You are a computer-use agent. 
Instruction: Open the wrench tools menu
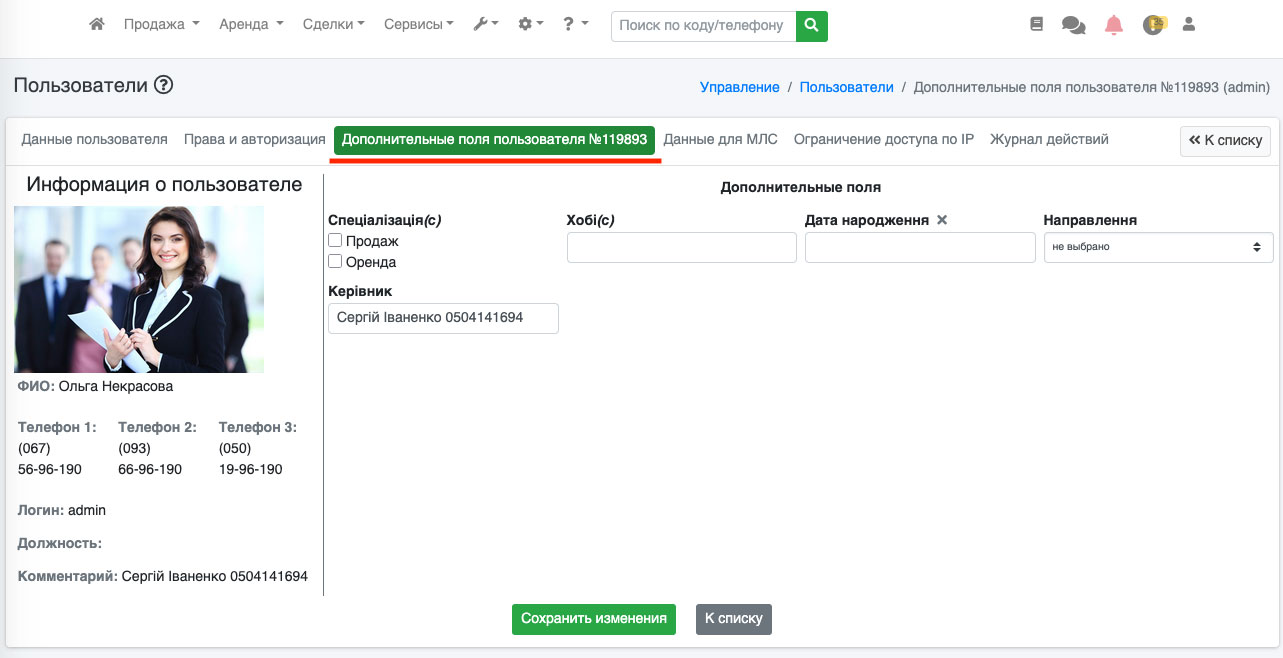tap(486, 24)
